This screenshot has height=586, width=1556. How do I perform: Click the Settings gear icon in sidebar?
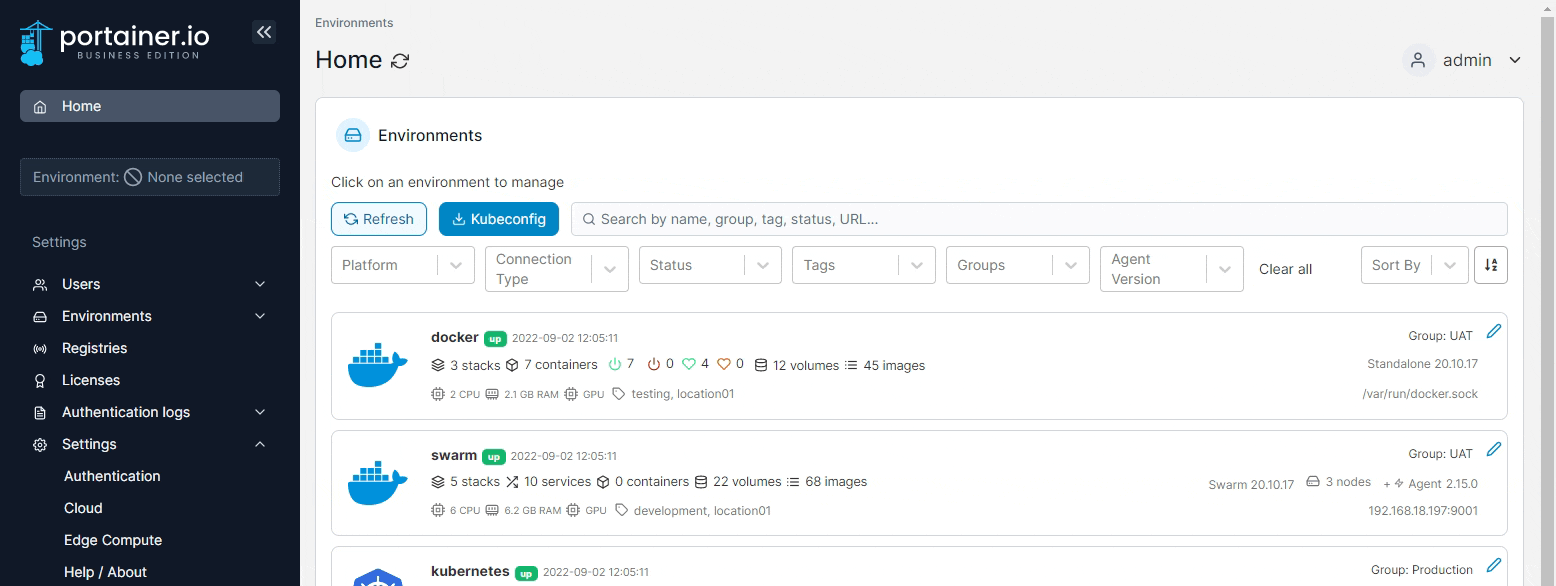(x=40, y=445)
